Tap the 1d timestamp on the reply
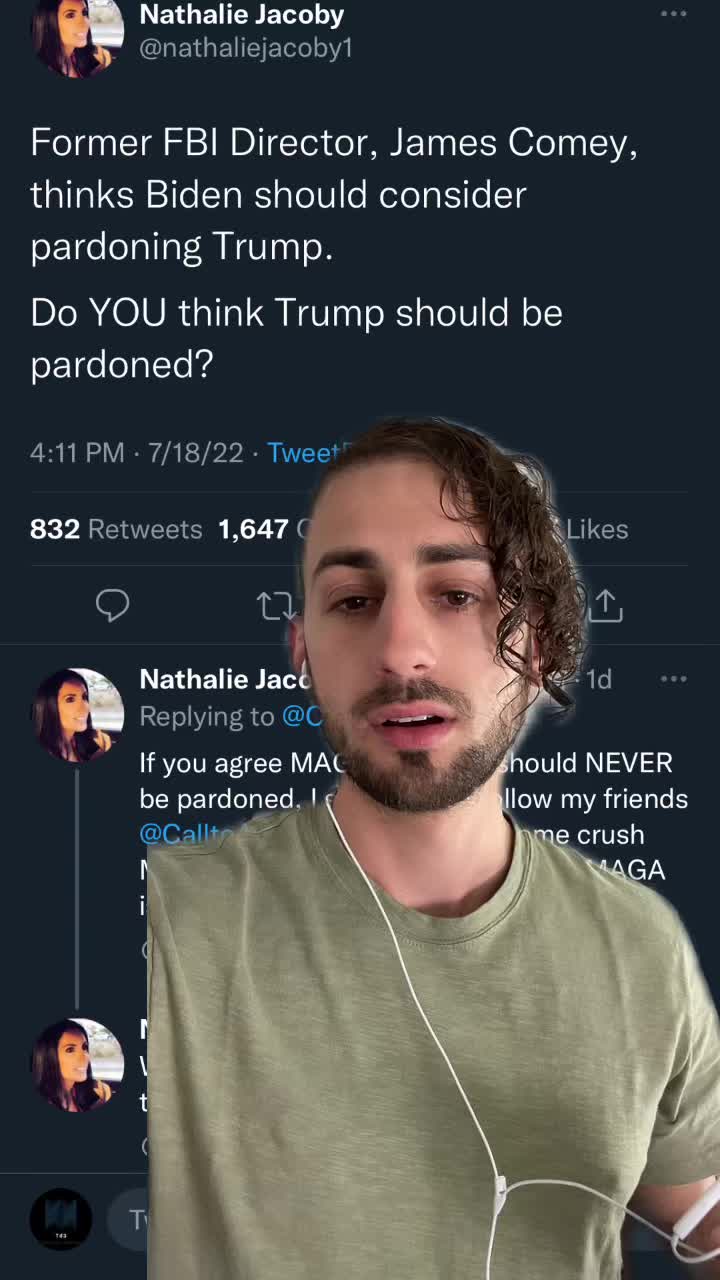Screen dimensions: 720x1280 coord(598,680)
